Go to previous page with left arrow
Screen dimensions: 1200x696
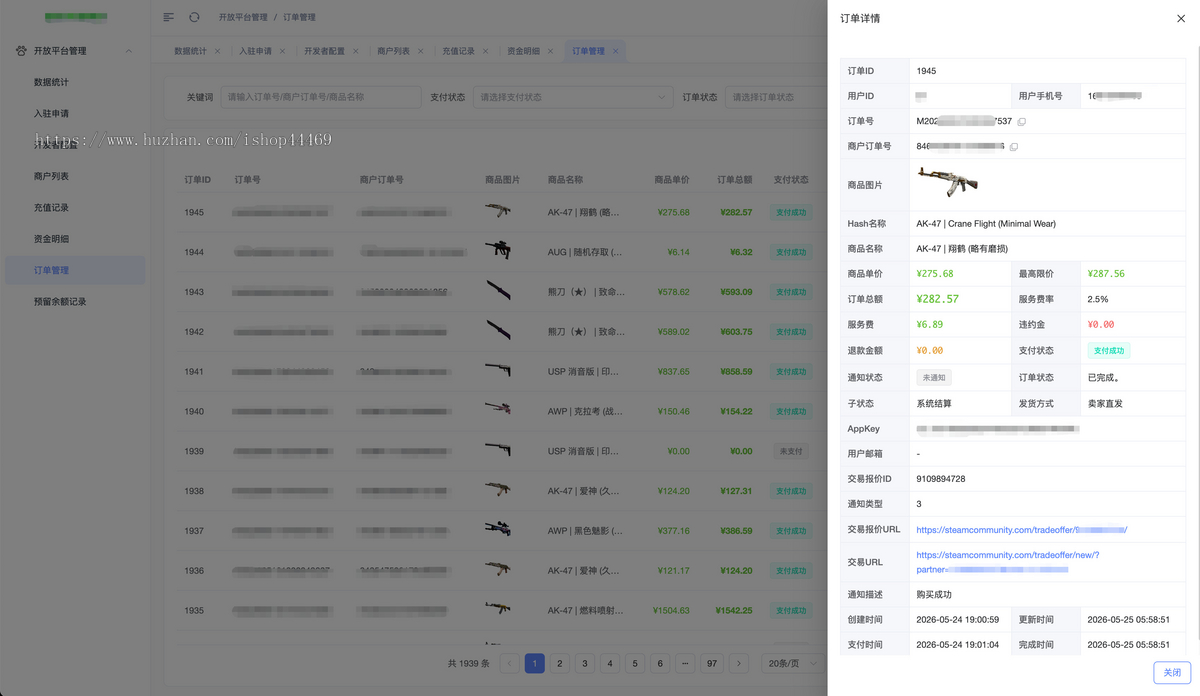509,663
